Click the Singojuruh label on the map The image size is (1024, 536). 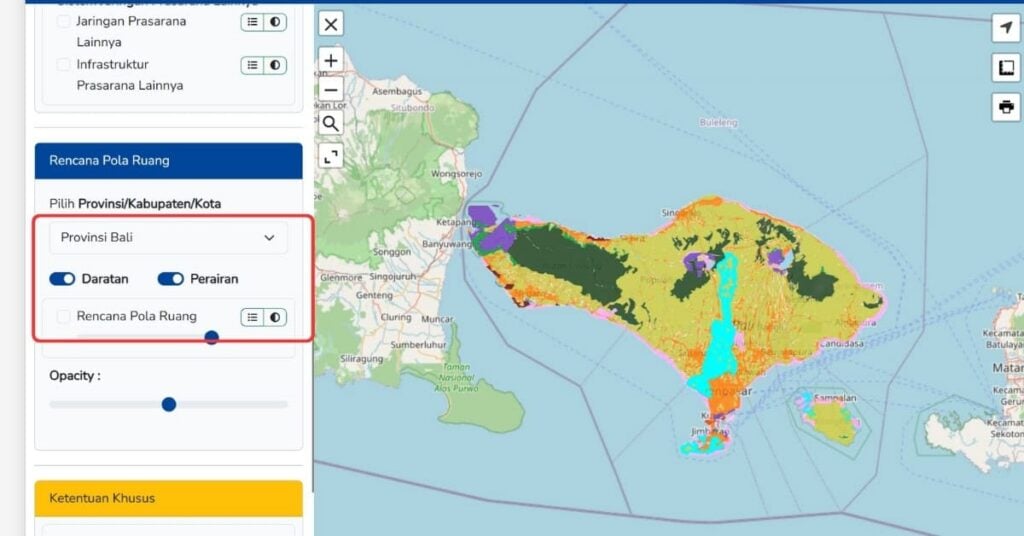(x=391, y=277)
